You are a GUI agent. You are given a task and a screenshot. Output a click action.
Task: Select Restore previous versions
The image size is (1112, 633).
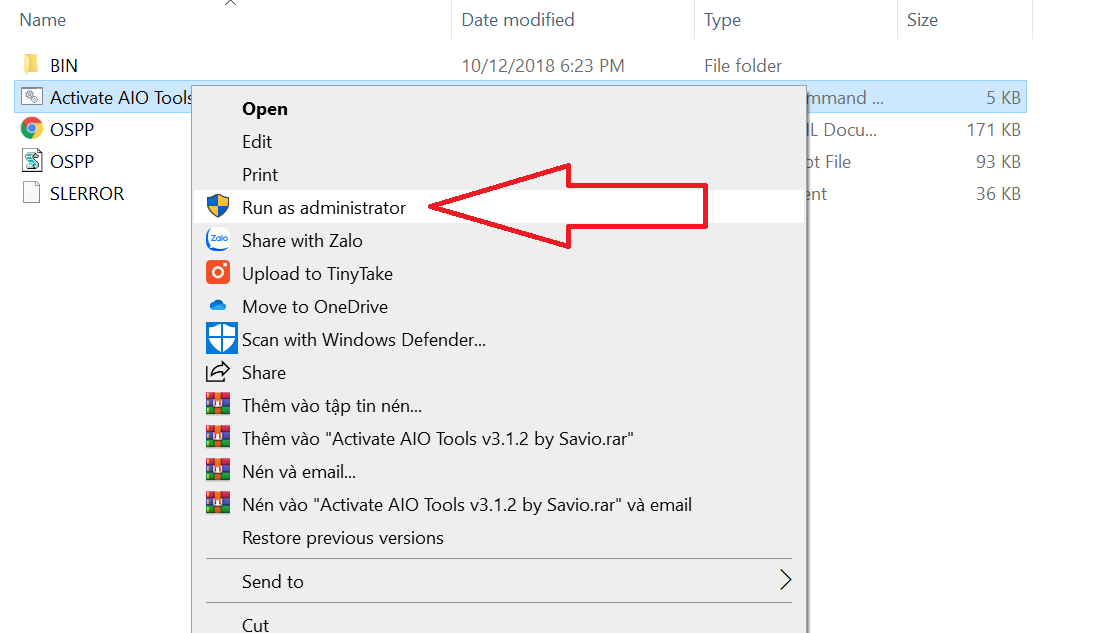tap(341, 537)
